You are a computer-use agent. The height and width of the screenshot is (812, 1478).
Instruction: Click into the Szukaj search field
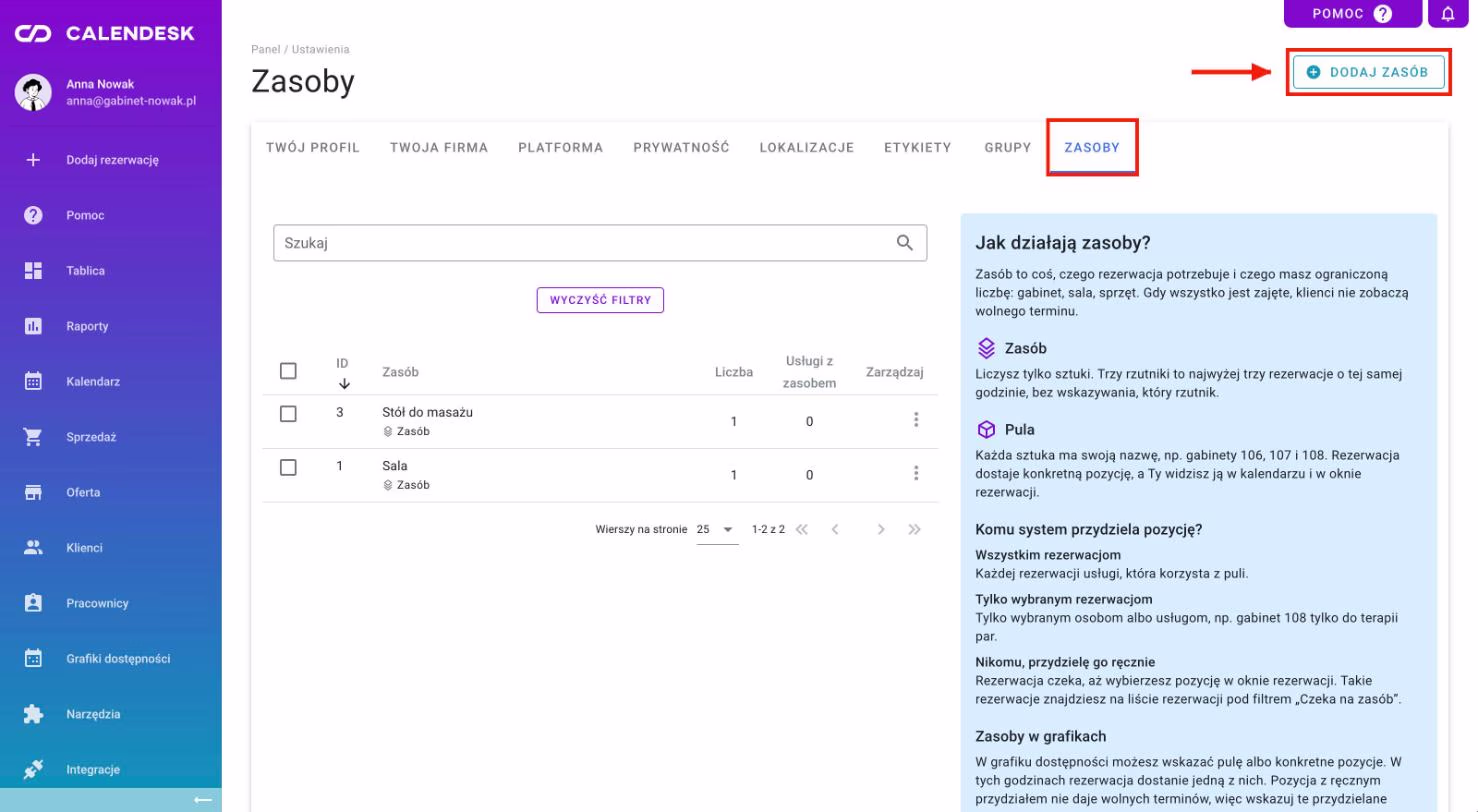click(600, 243)
